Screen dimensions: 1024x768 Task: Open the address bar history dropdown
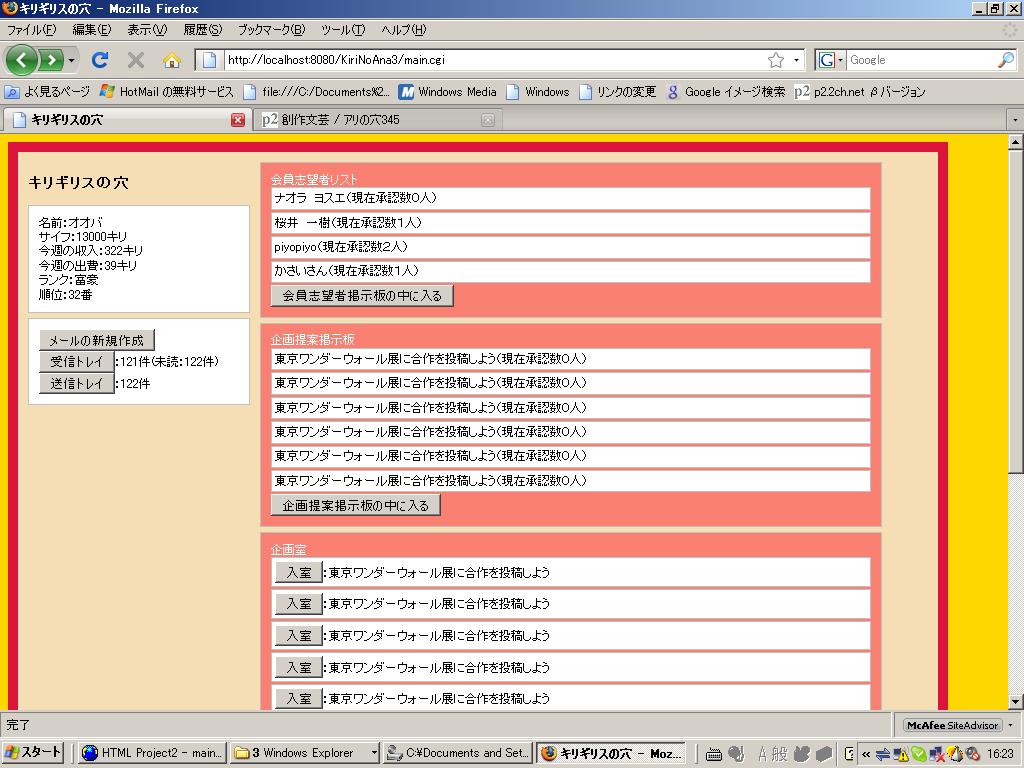tap(796, 60)
